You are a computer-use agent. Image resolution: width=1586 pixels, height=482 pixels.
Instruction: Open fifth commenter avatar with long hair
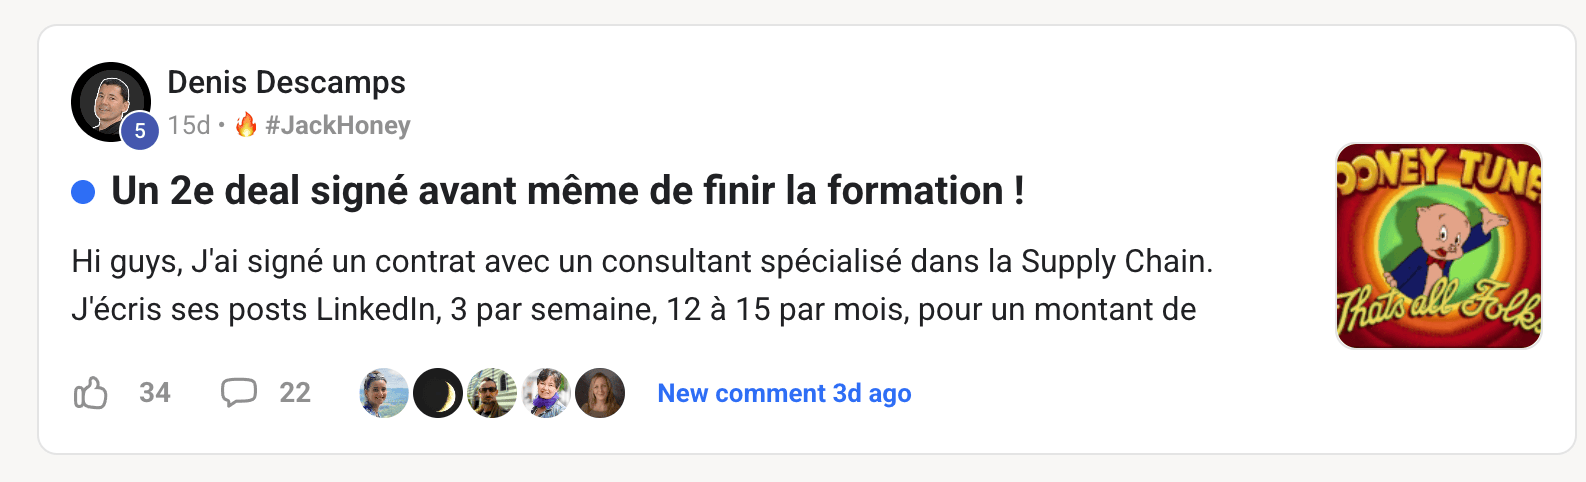coord(600,393)
